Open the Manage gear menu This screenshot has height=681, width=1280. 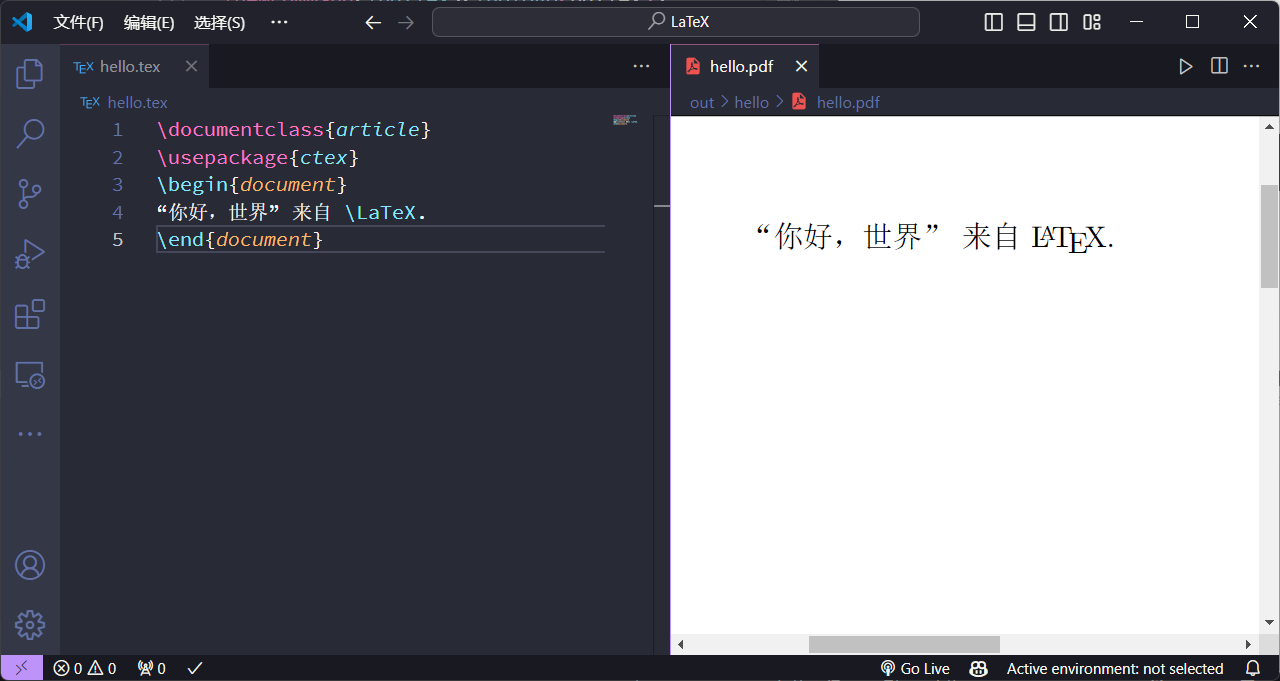coord(30,625)
